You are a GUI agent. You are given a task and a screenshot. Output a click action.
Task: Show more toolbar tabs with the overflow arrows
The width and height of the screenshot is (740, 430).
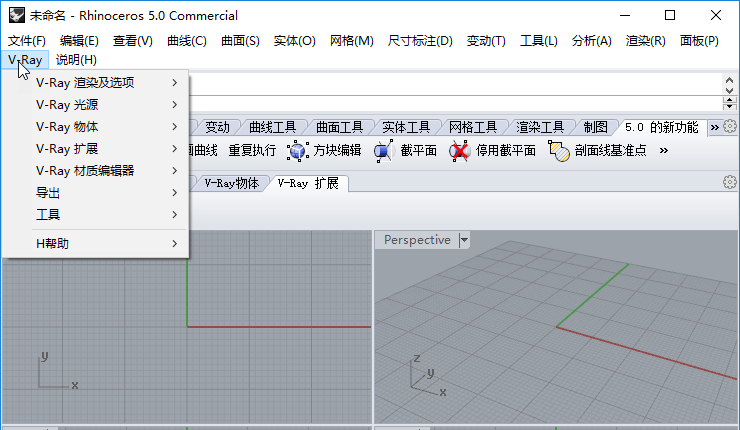715,127
